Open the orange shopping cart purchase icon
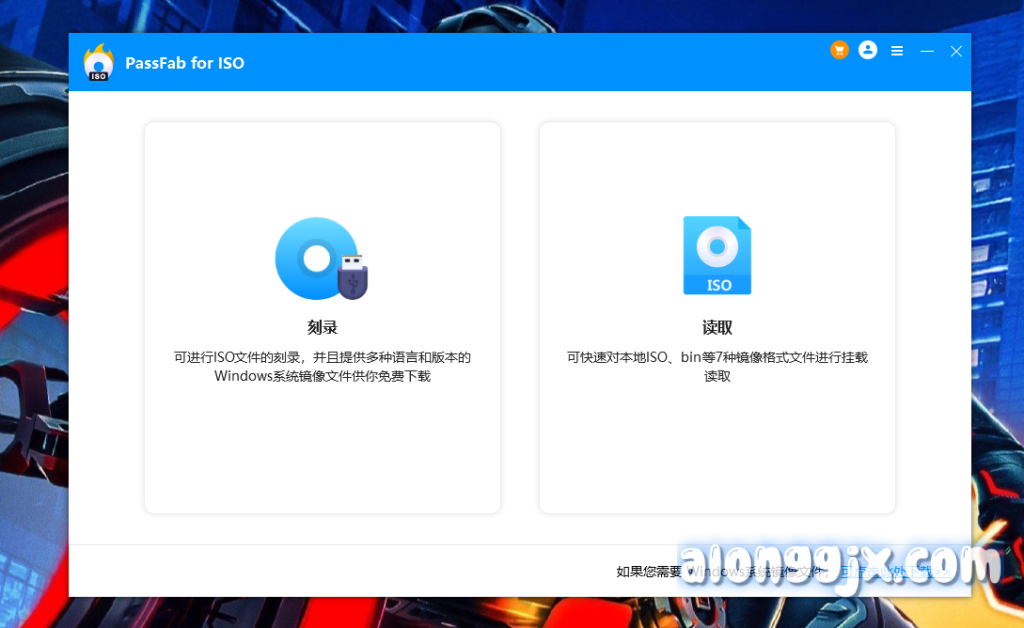Image resolution: width=1024 pixels, height=628 pixels. [x=839, y=50]
